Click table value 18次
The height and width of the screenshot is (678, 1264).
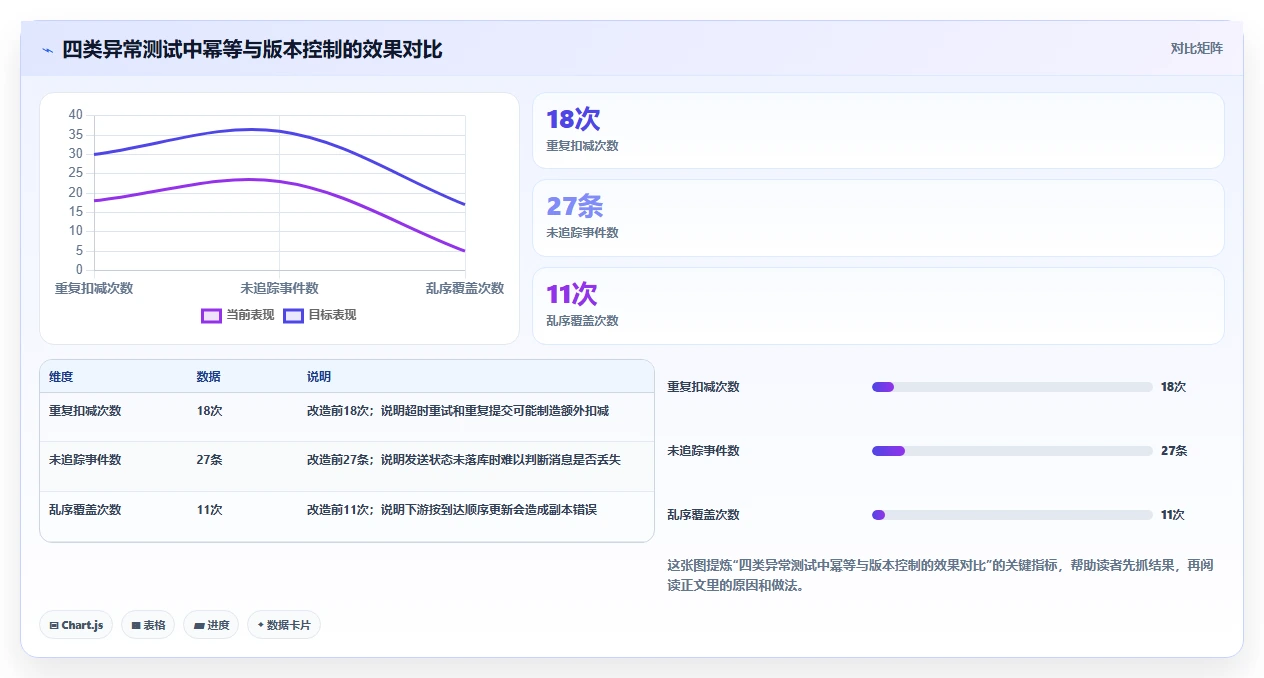click(x=210, y=411)
